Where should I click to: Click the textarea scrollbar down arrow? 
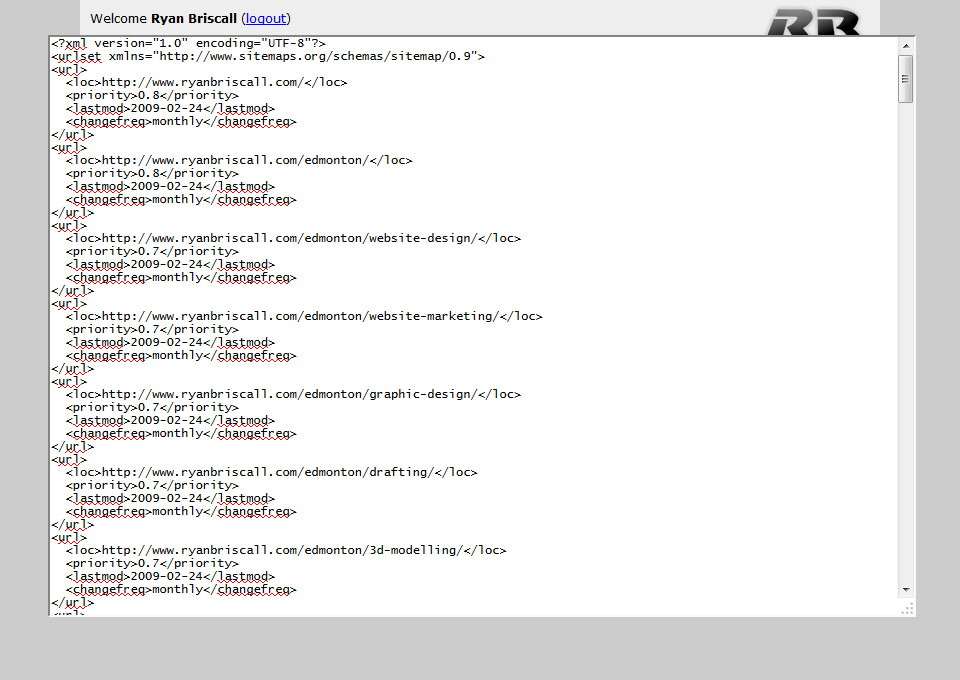tap(906, 590)
